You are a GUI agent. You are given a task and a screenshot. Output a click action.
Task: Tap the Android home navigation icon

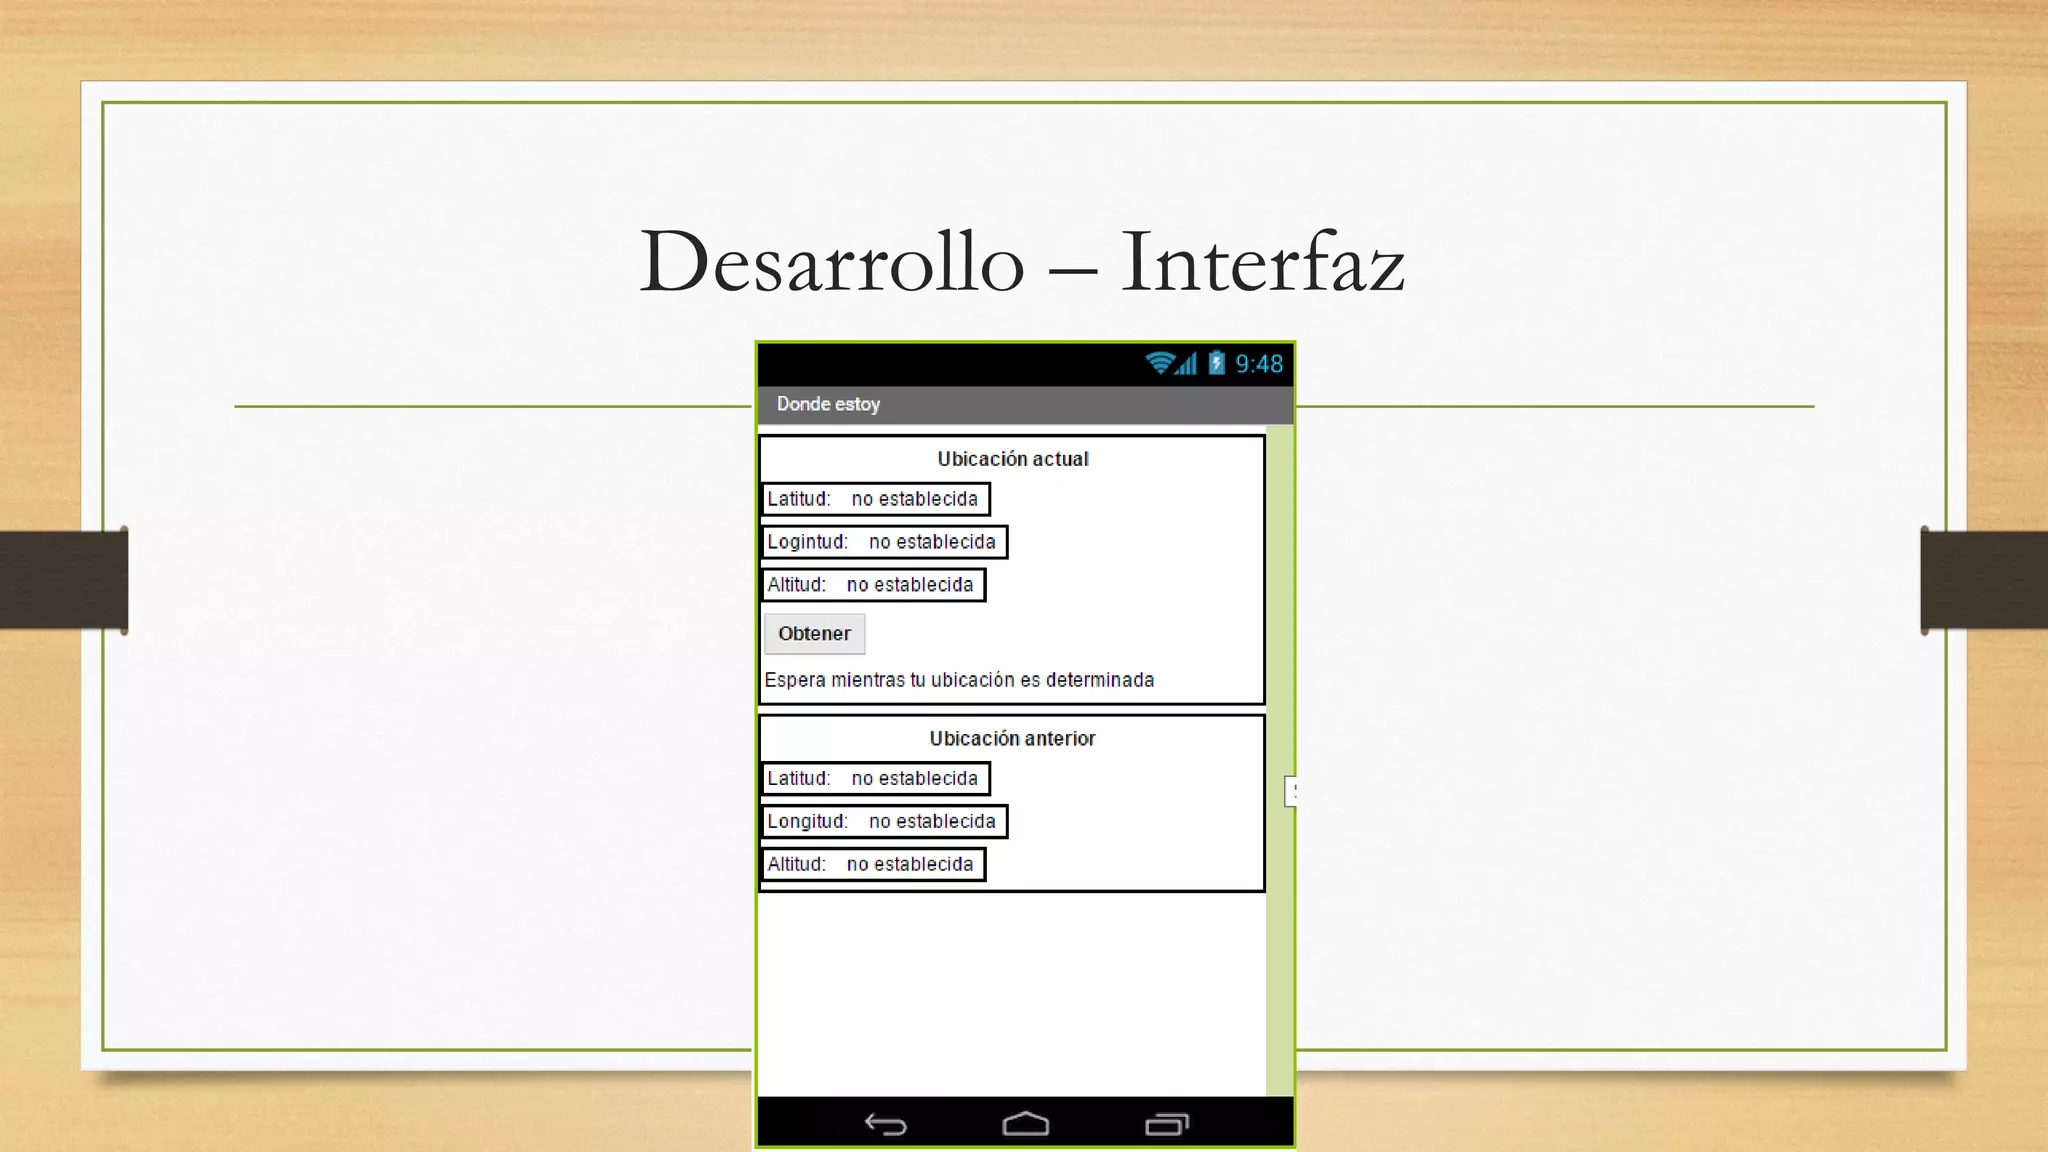tap(1026, 1124)
